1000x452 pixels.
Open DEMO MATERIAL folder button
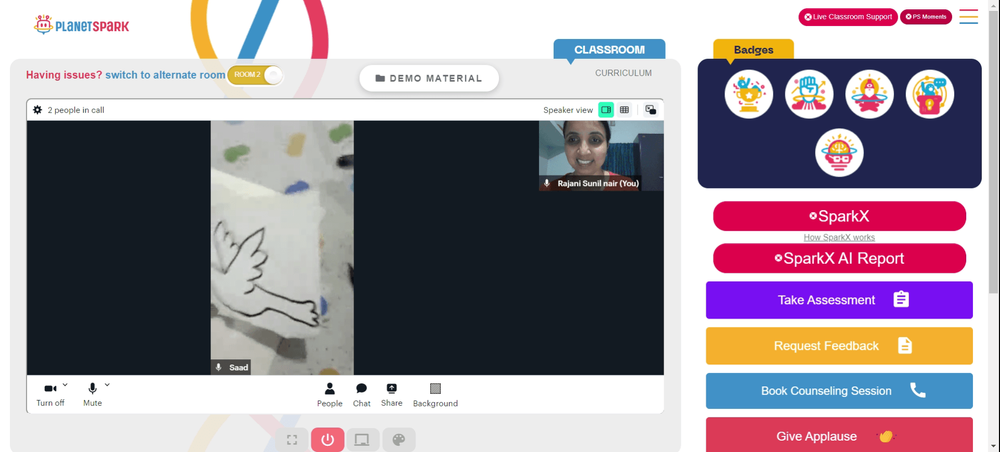(x=429, y=78)
